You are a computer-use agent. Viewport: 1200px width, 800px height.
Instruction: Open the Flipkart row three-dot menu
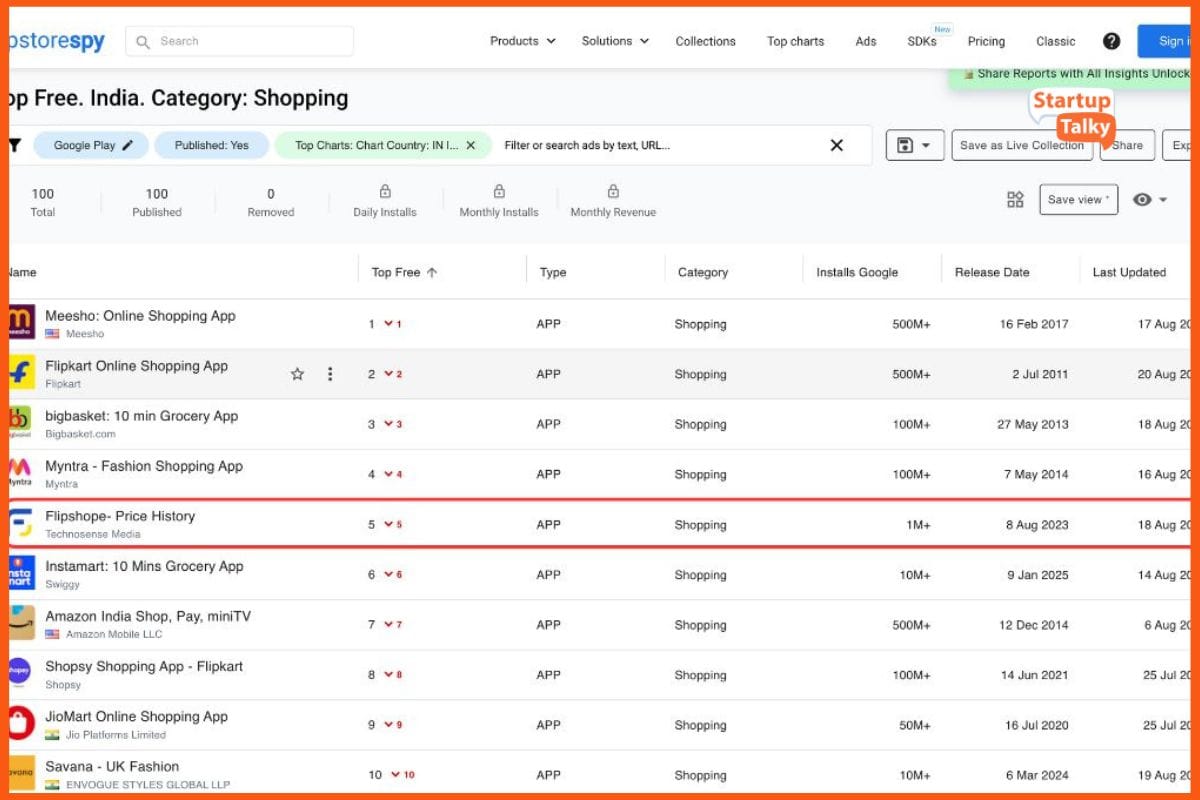tap(330, 374)
